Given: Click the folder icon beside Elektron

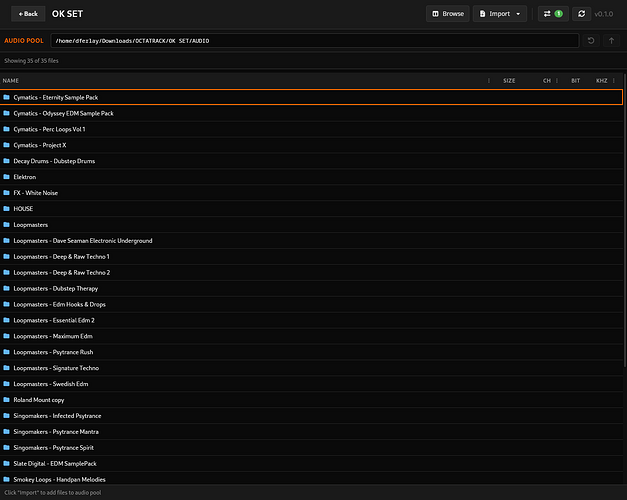Looking at the screenshot, I should click(6, 177).
